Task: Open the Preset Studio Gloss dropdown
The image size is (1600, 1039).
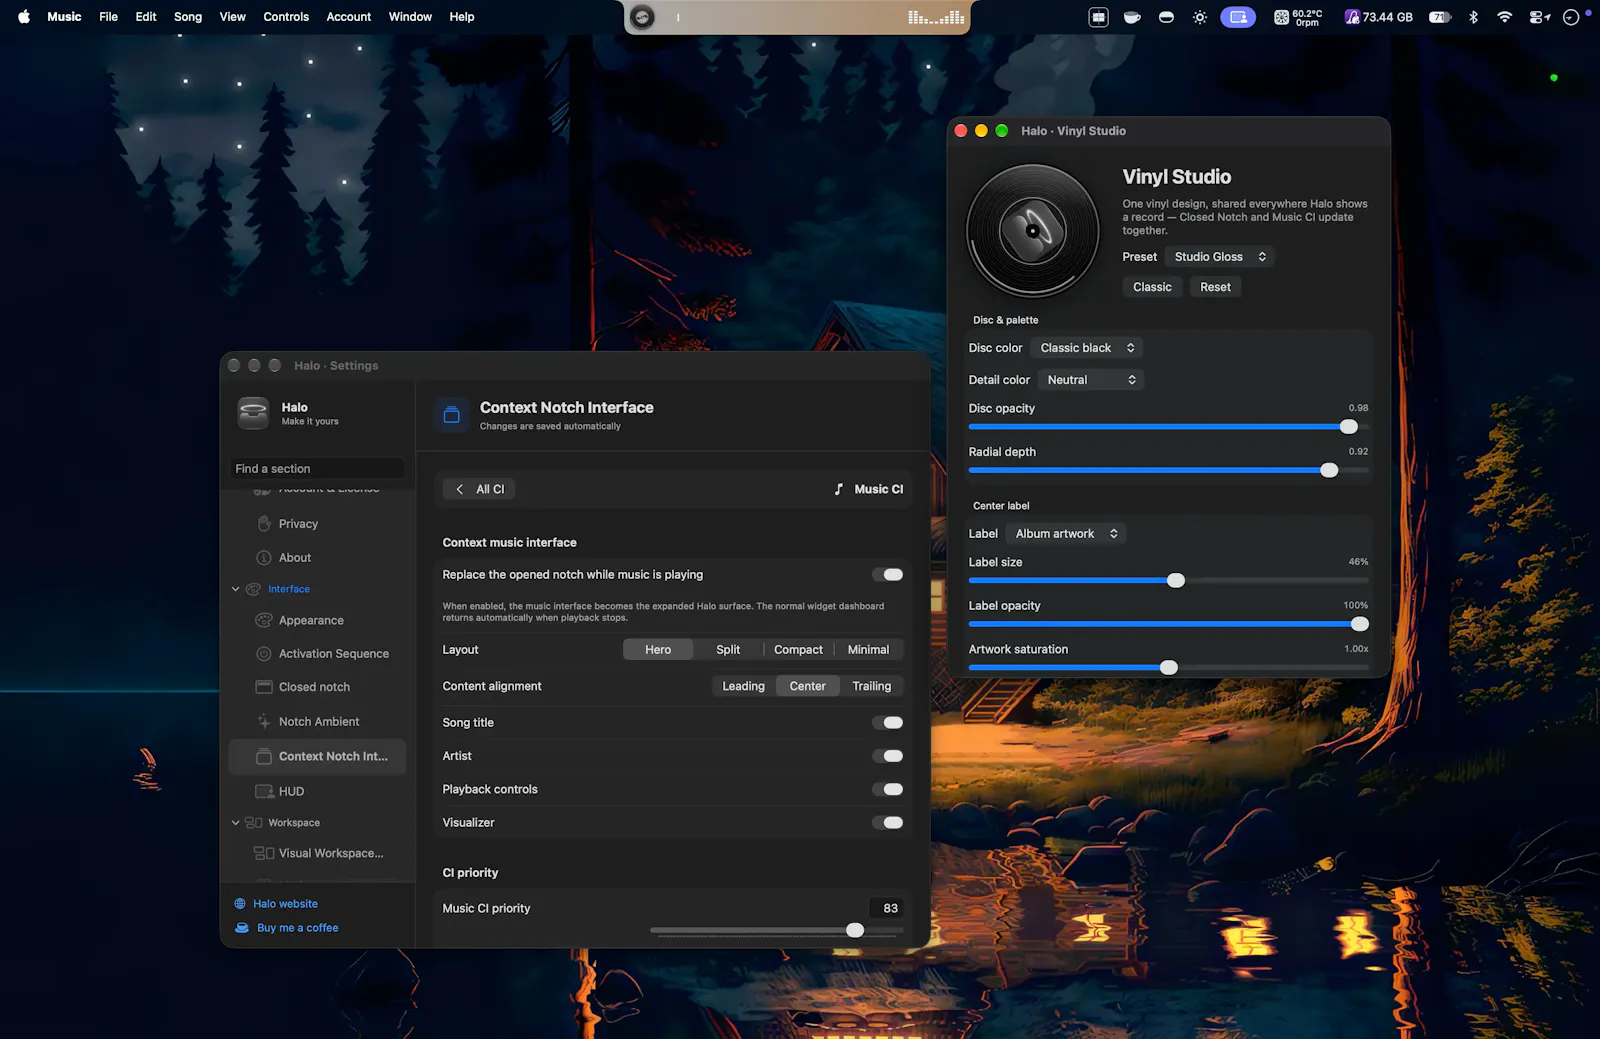Action: [x=1220, y=257]
